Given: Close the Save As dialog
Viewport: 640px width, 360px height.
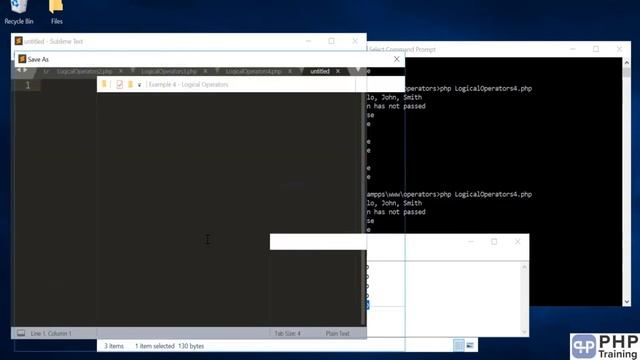Looking at the screenshot, I should (x=396, y=59).
